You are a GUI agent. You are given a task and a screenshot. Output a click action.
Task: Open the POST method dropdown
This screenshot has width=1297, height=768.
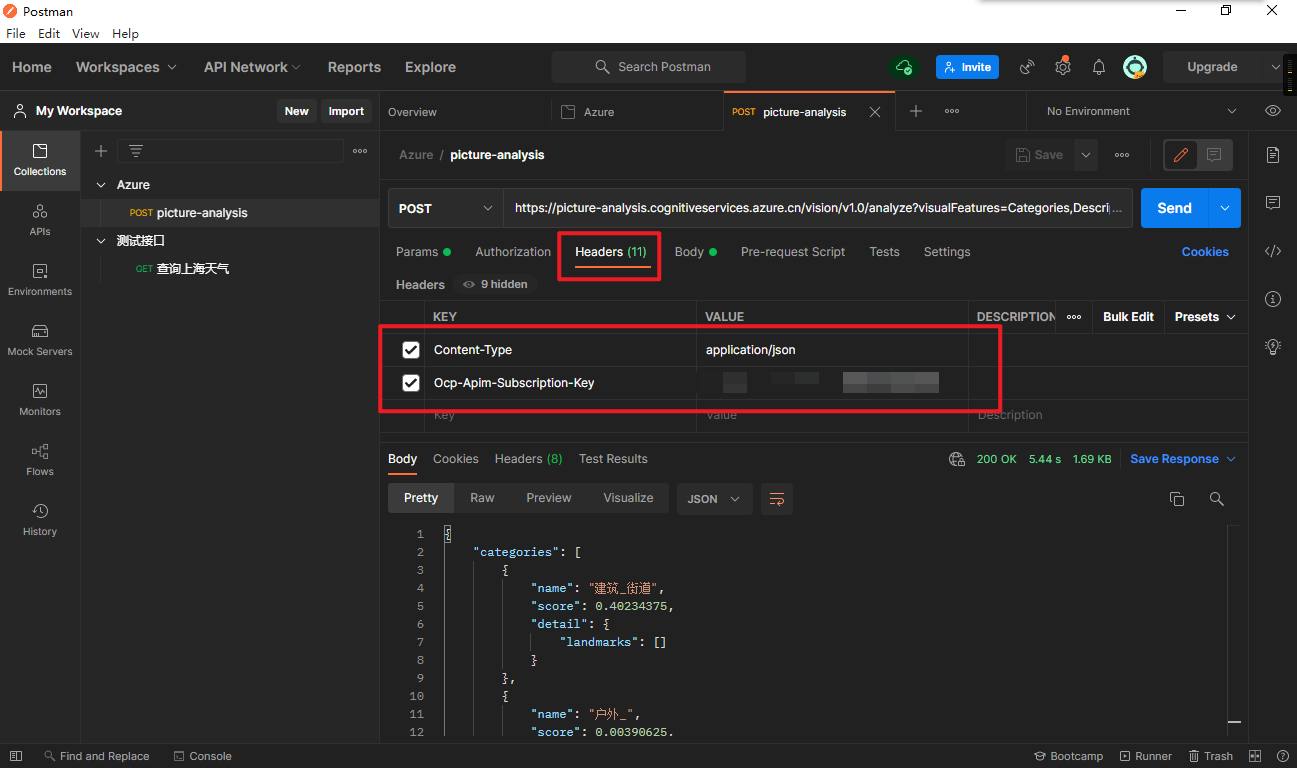click(x=446, y=208)
